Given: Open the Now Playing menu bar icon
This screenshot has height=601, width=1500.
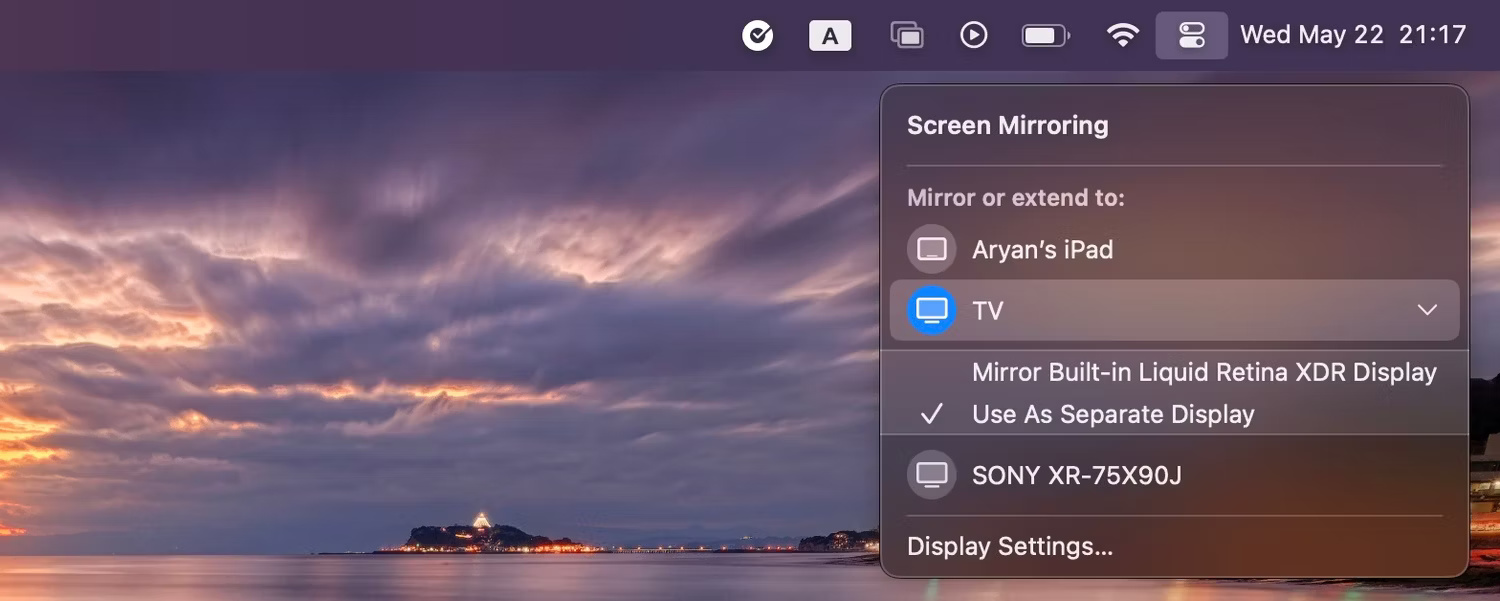Looking at the screenshot, I should (x=973, y=34).
